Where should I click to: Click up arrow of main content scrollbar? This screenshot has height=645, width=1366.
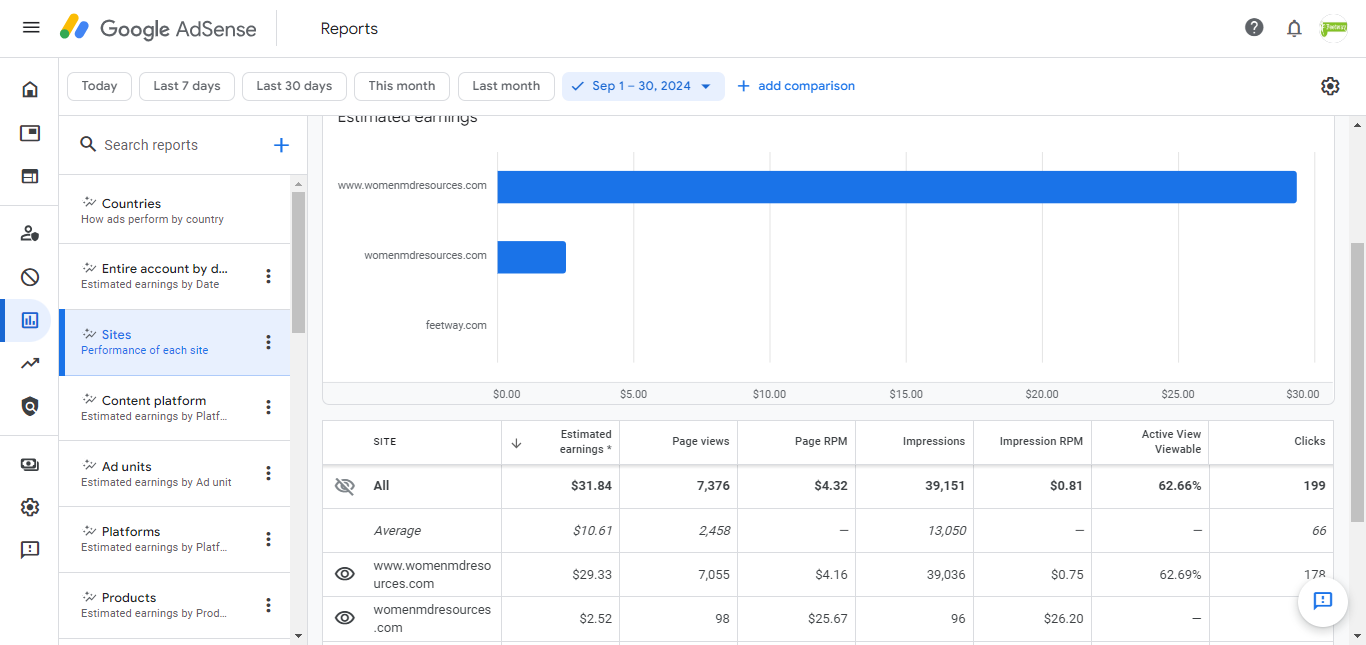coord(1357,125)
